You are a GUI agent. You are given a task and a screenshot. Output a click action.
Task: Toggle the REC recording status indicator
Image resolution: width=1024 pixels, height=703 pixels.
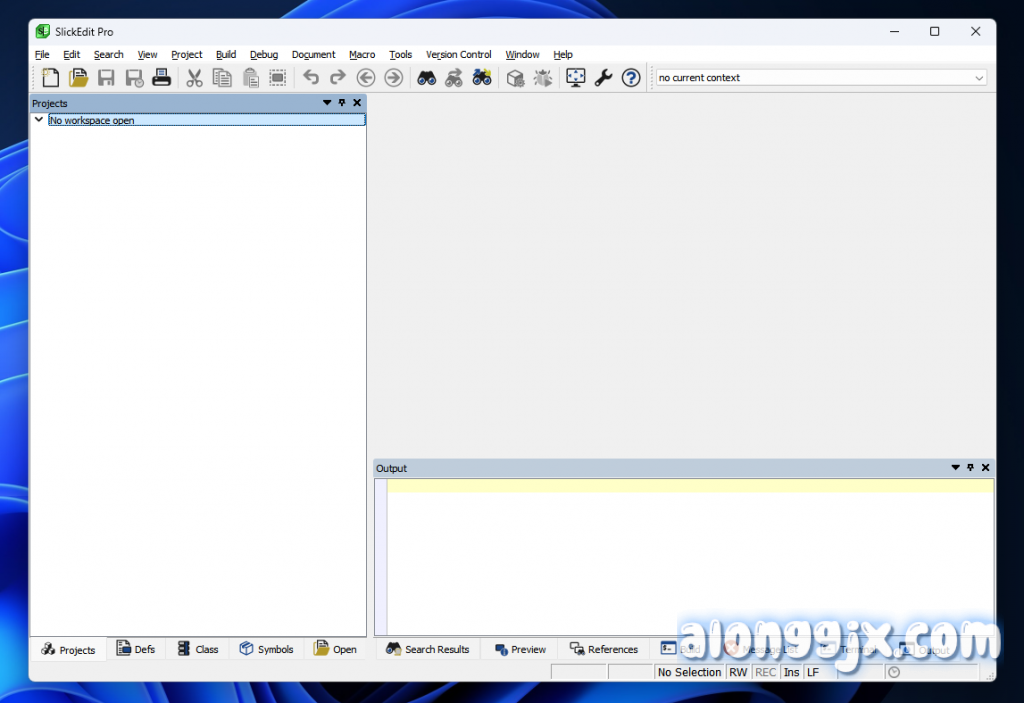[766, 672]
